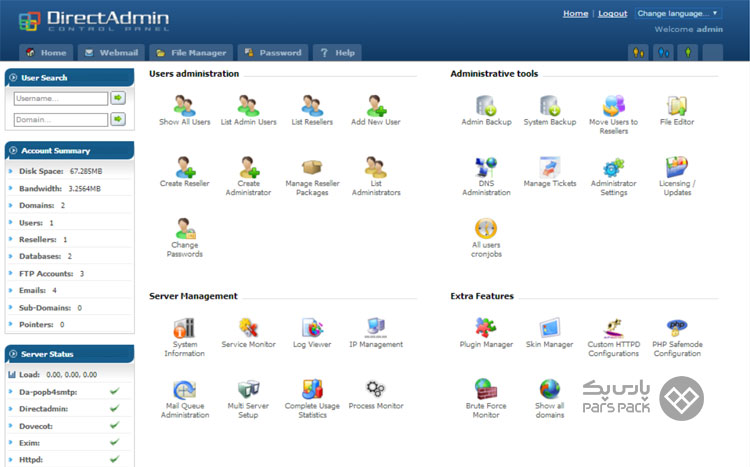Open Manage Reseller Packages box icon

coord(312,167)
